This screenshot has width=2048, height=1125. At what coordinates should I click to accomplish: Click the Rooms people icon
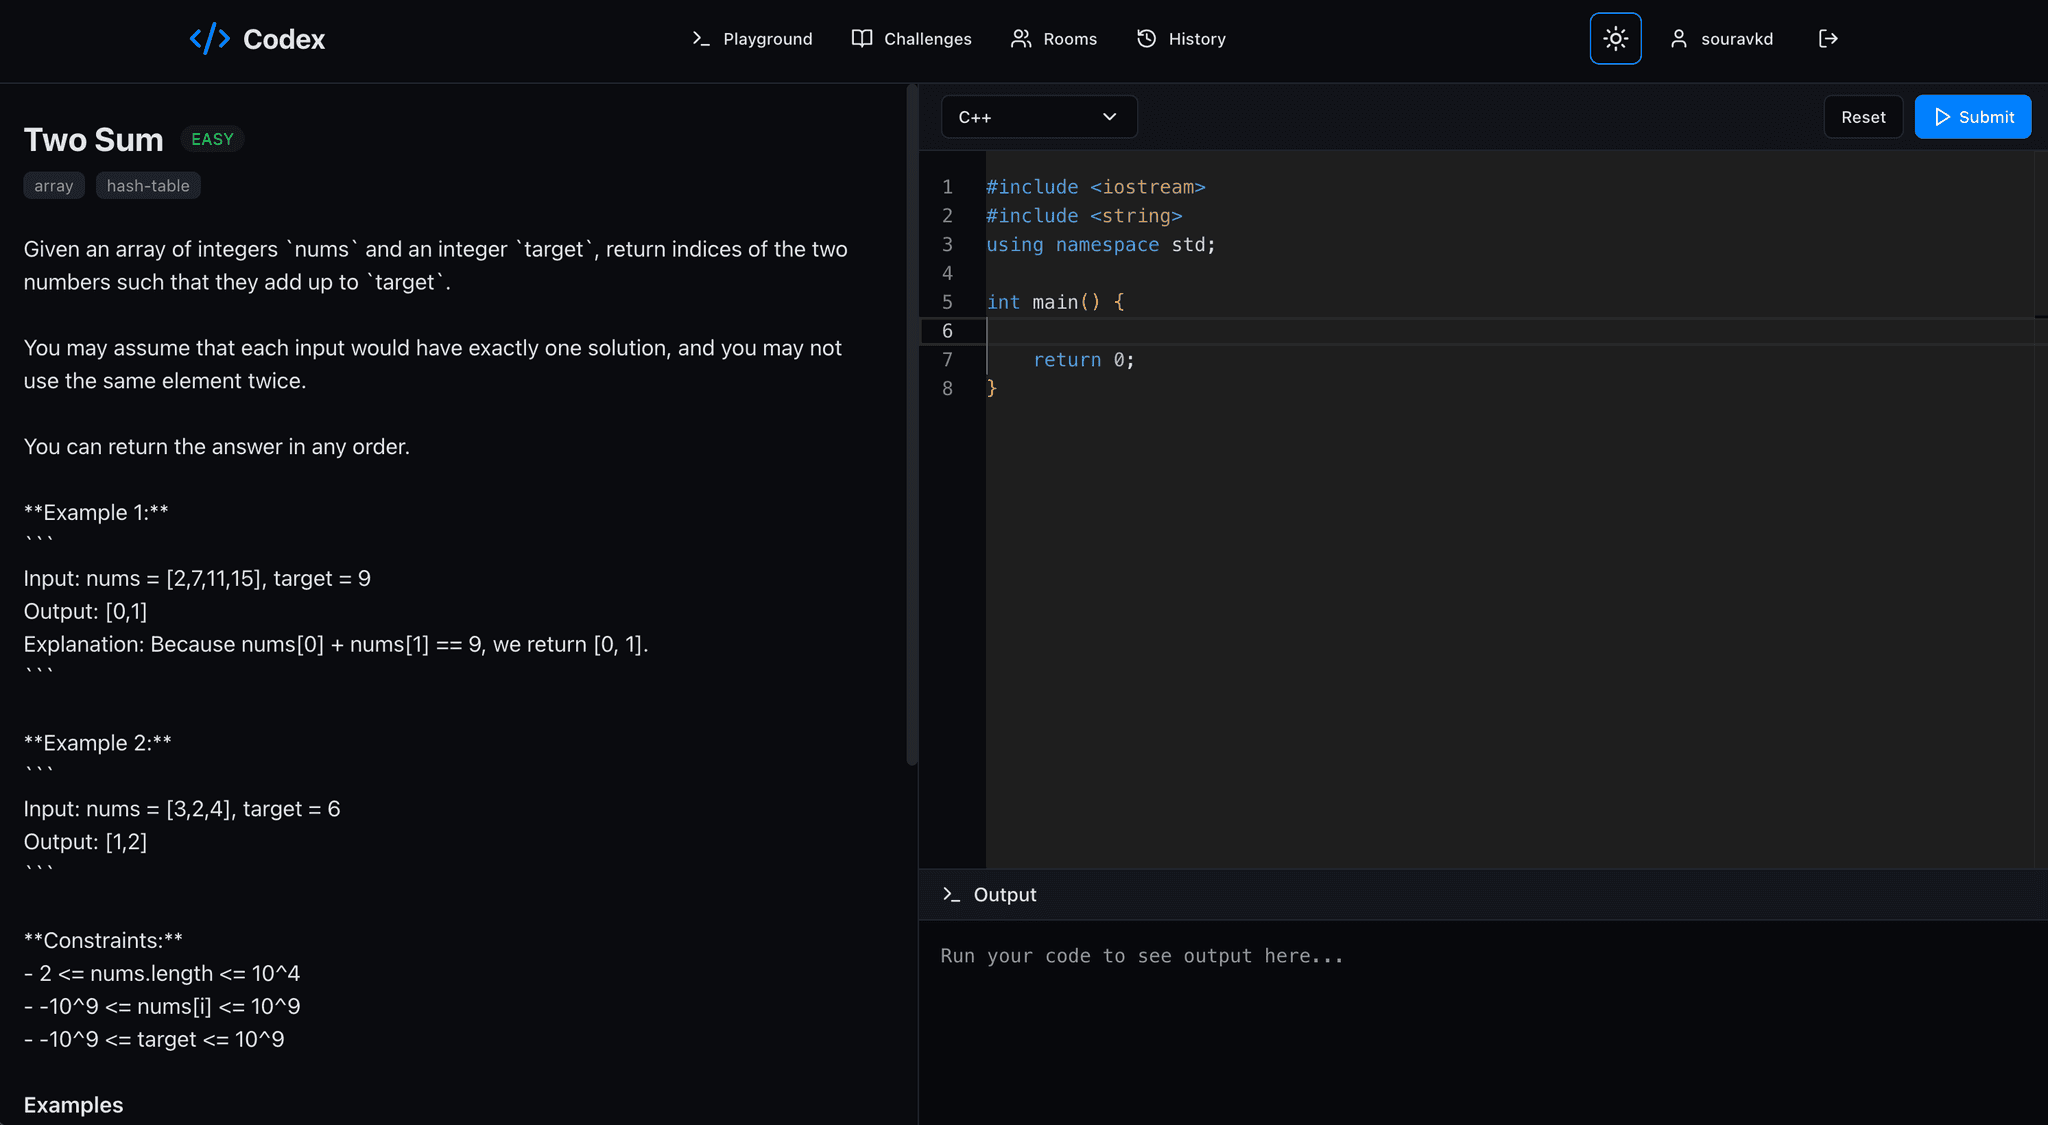1021,39
